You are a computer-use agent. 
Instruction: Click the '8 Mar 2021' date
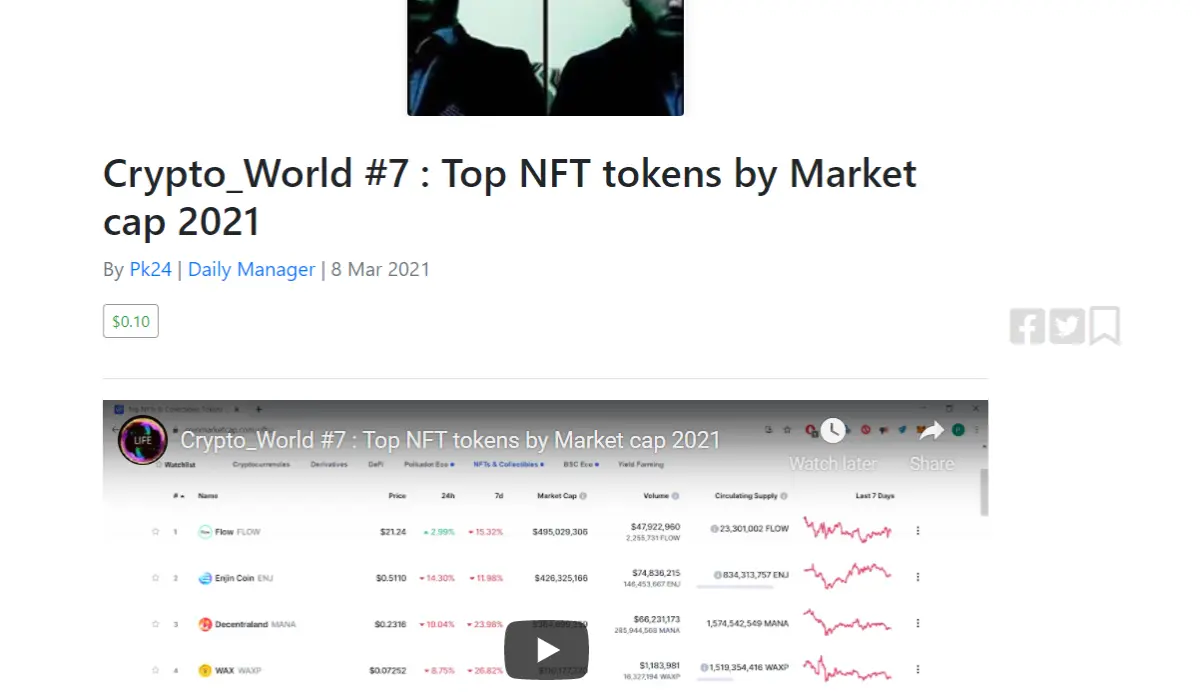pos(380,269)
